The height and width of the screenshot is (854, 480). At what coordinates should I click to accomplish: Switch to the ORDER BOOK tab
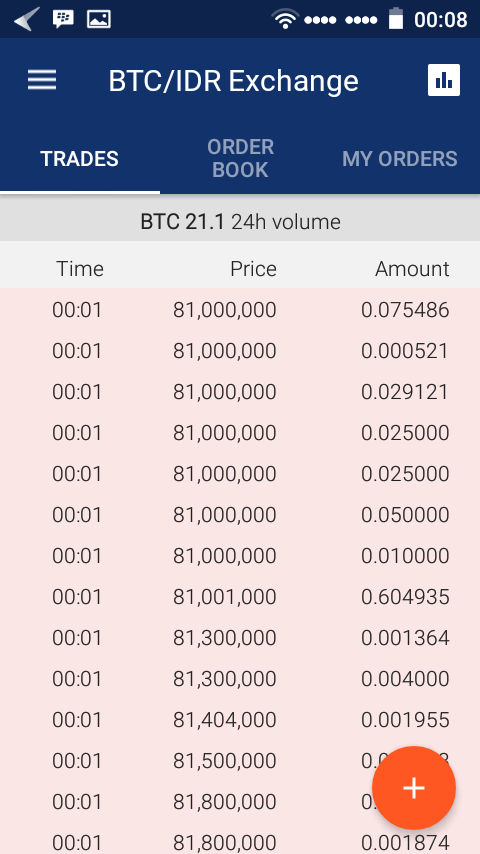click(x=240, y=158)
